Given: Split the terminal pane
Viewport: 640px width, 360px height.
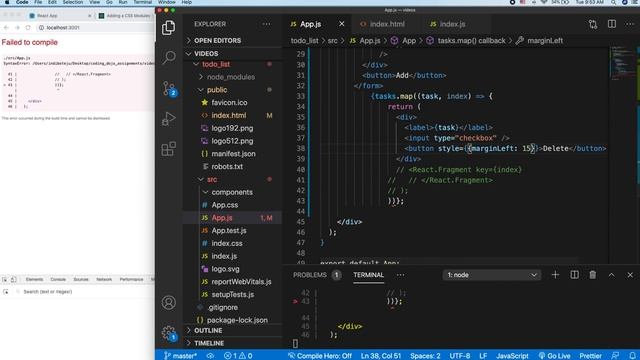Looking at the screenshot, I should [x=574, y=275].
